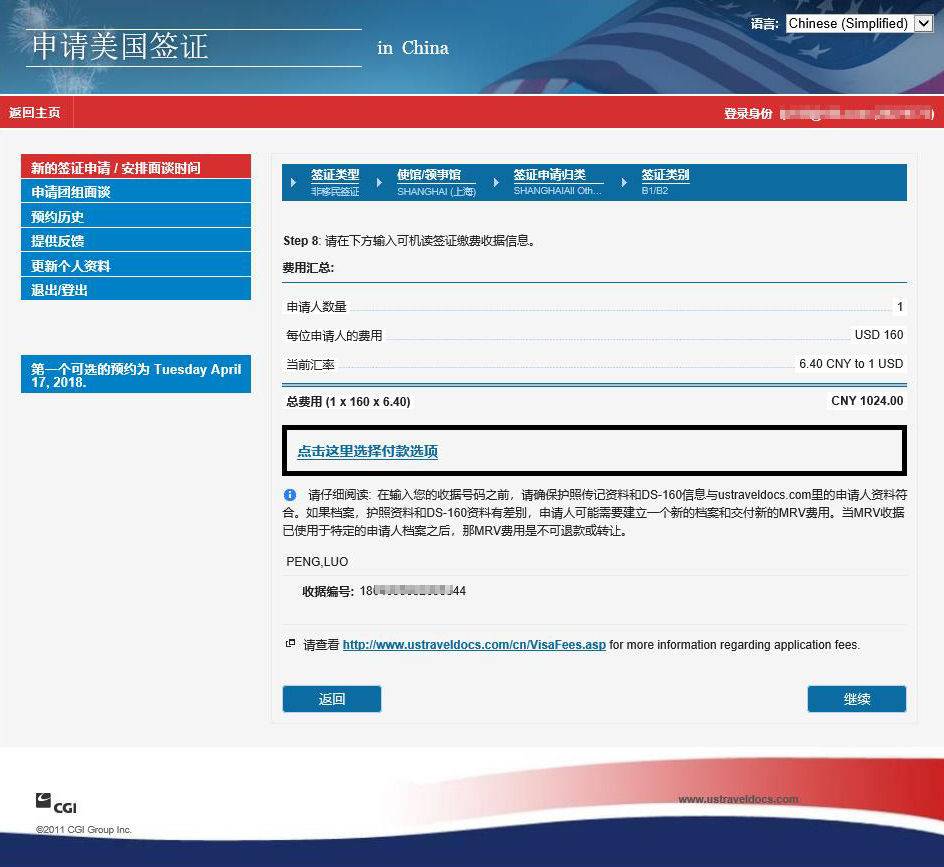Go to 预约历史 in sidebar
The image size is (944, 867).
point(58,217)
